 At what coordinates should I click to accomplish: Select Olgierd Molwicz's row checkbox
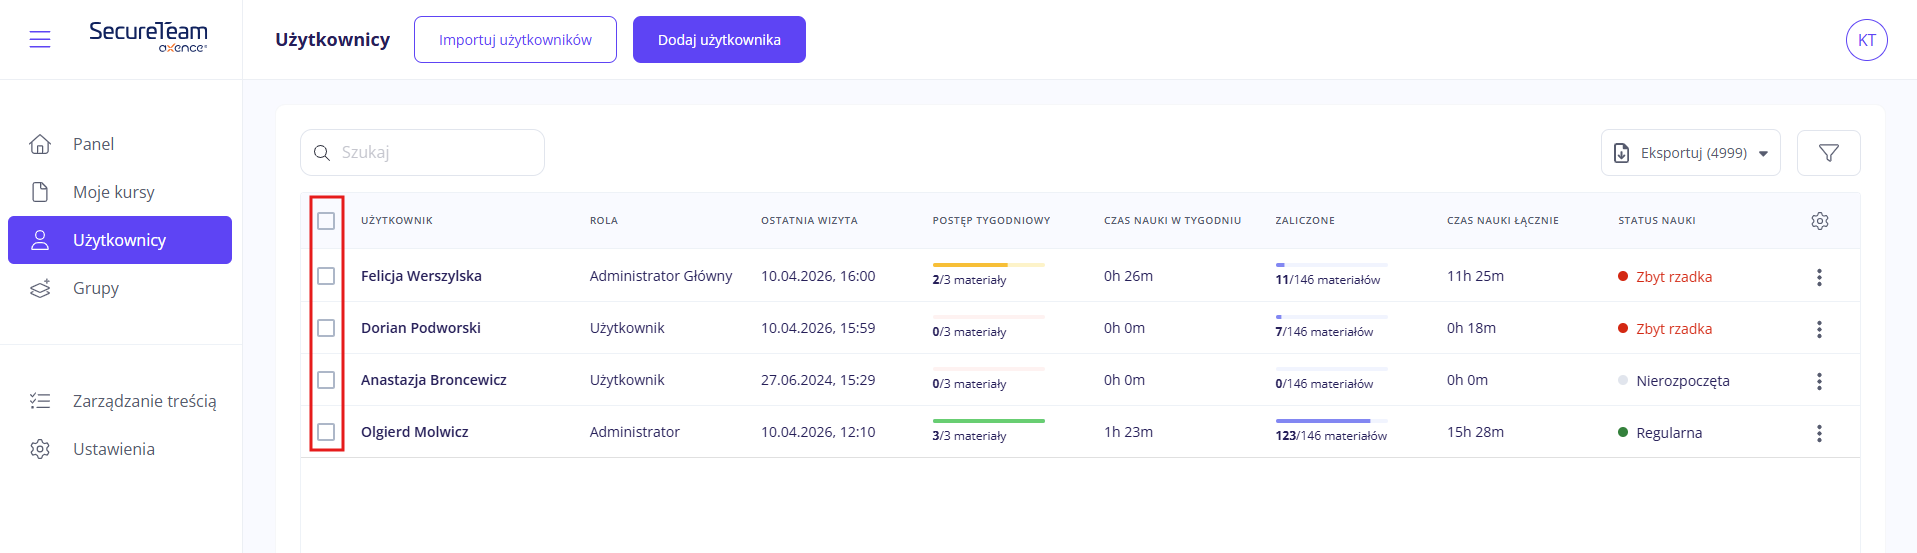326,432
